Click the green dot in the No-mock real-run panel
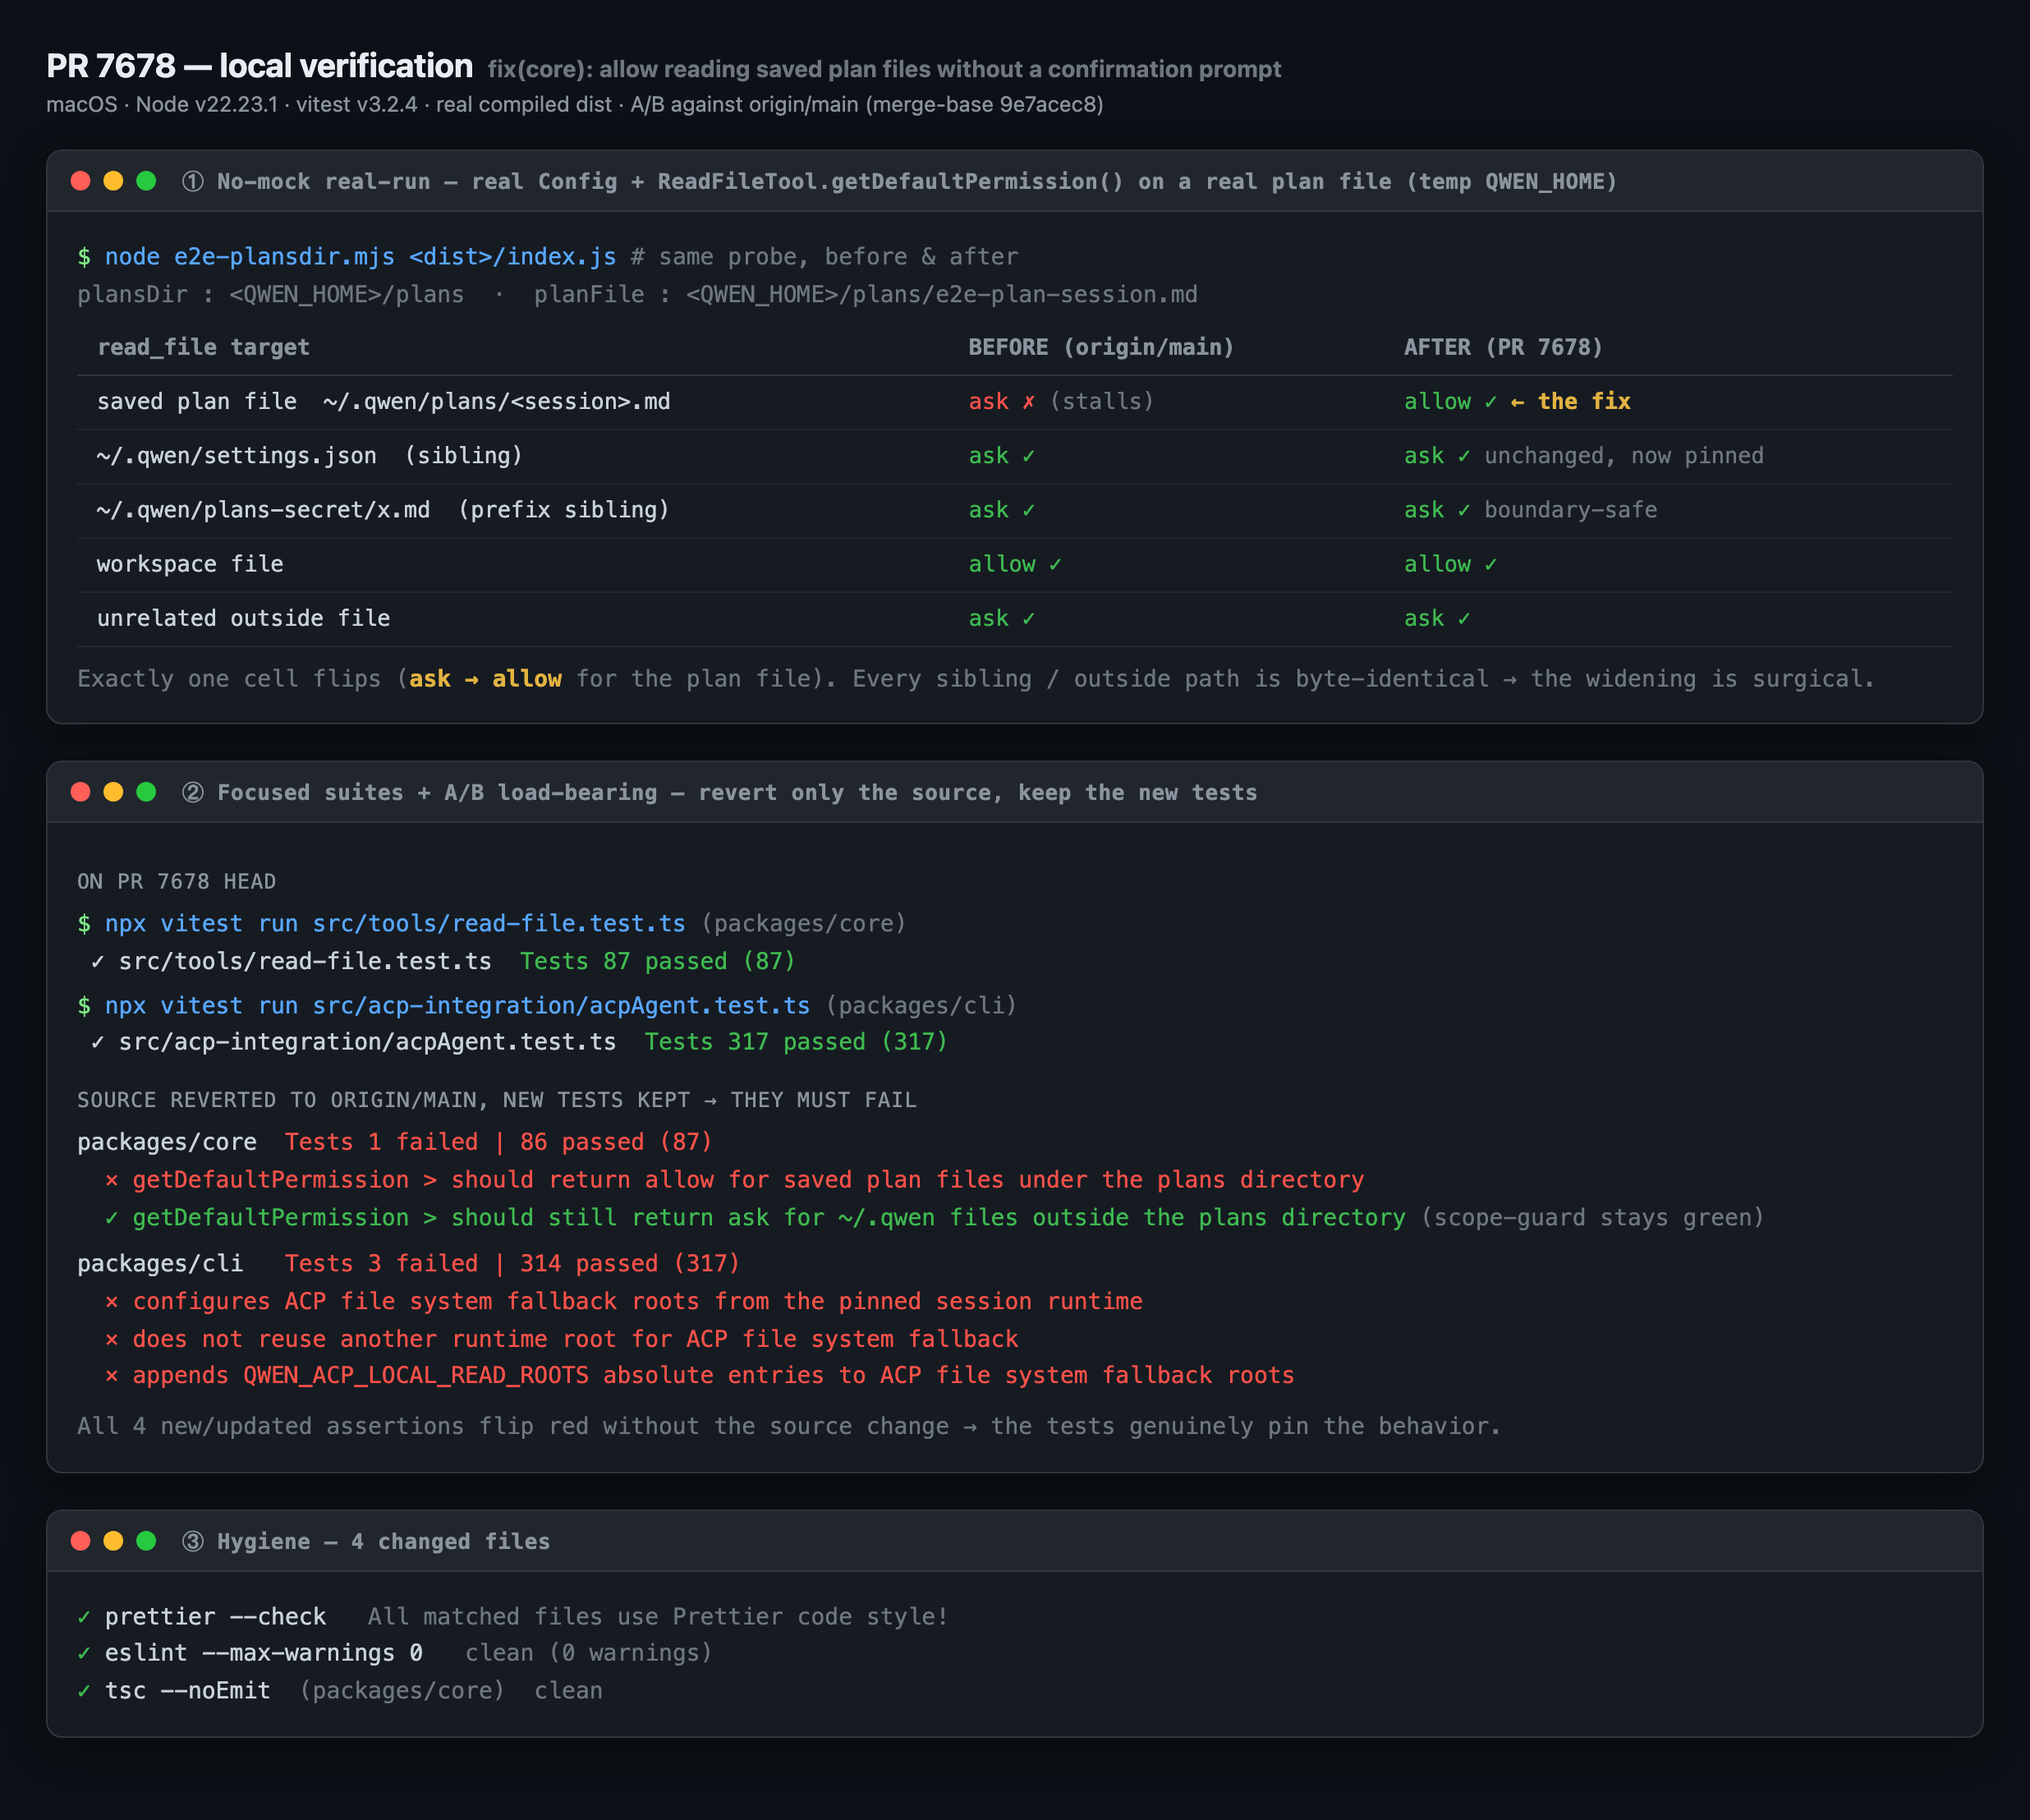The image size is (2030, 1820). [x=146, y=181]
